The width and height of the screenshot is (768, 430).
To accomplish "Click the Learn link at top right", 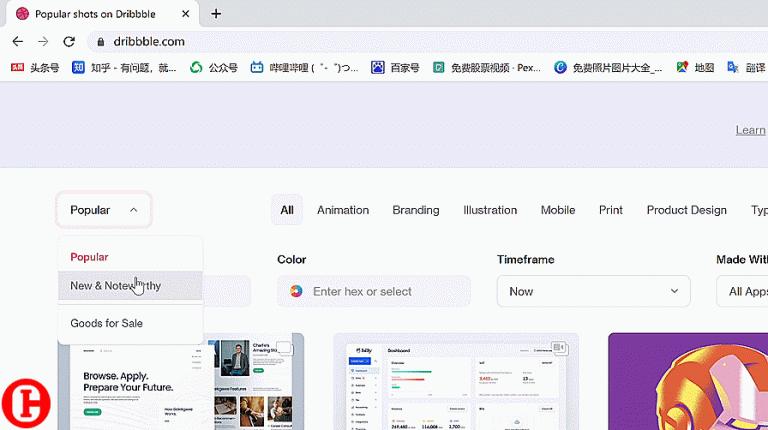I will click(750, 130).
